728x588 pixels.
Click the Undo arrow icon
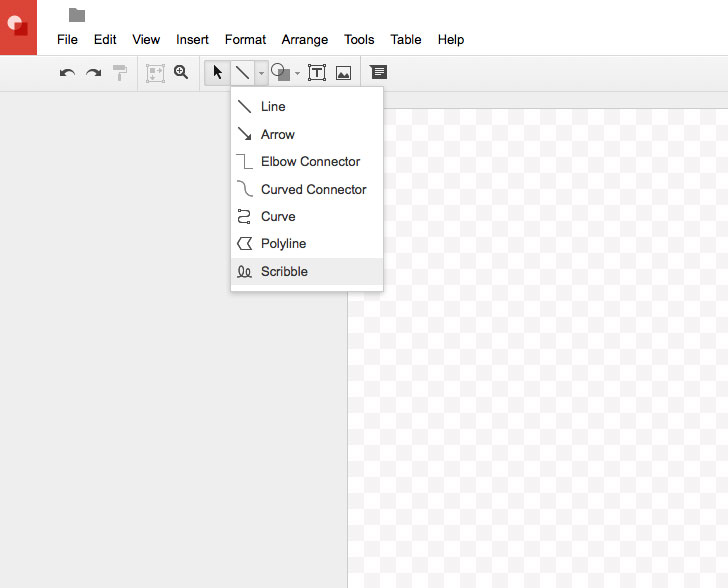coord(67,73)
